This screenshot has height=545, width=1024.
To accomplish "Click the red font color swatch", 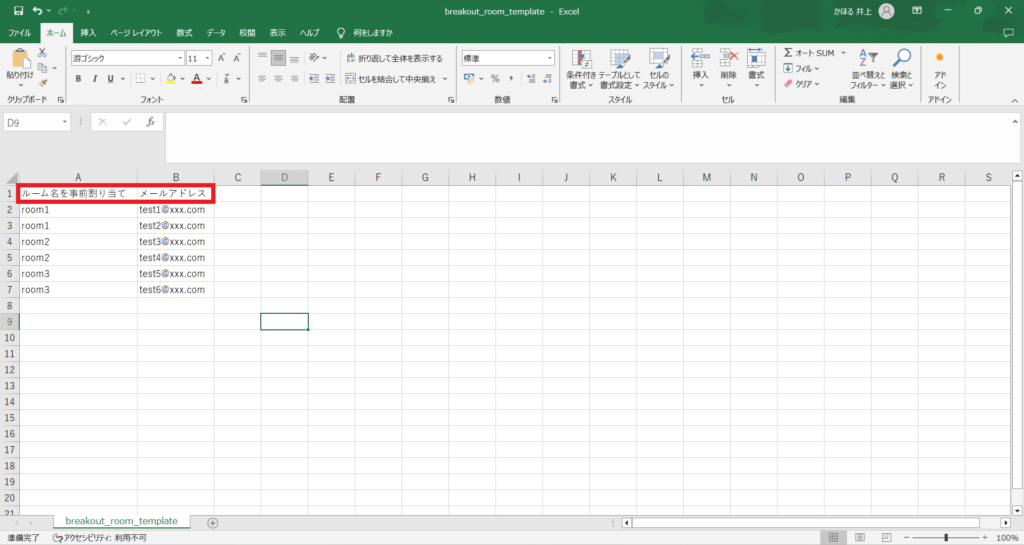I will tap(196, 79).
